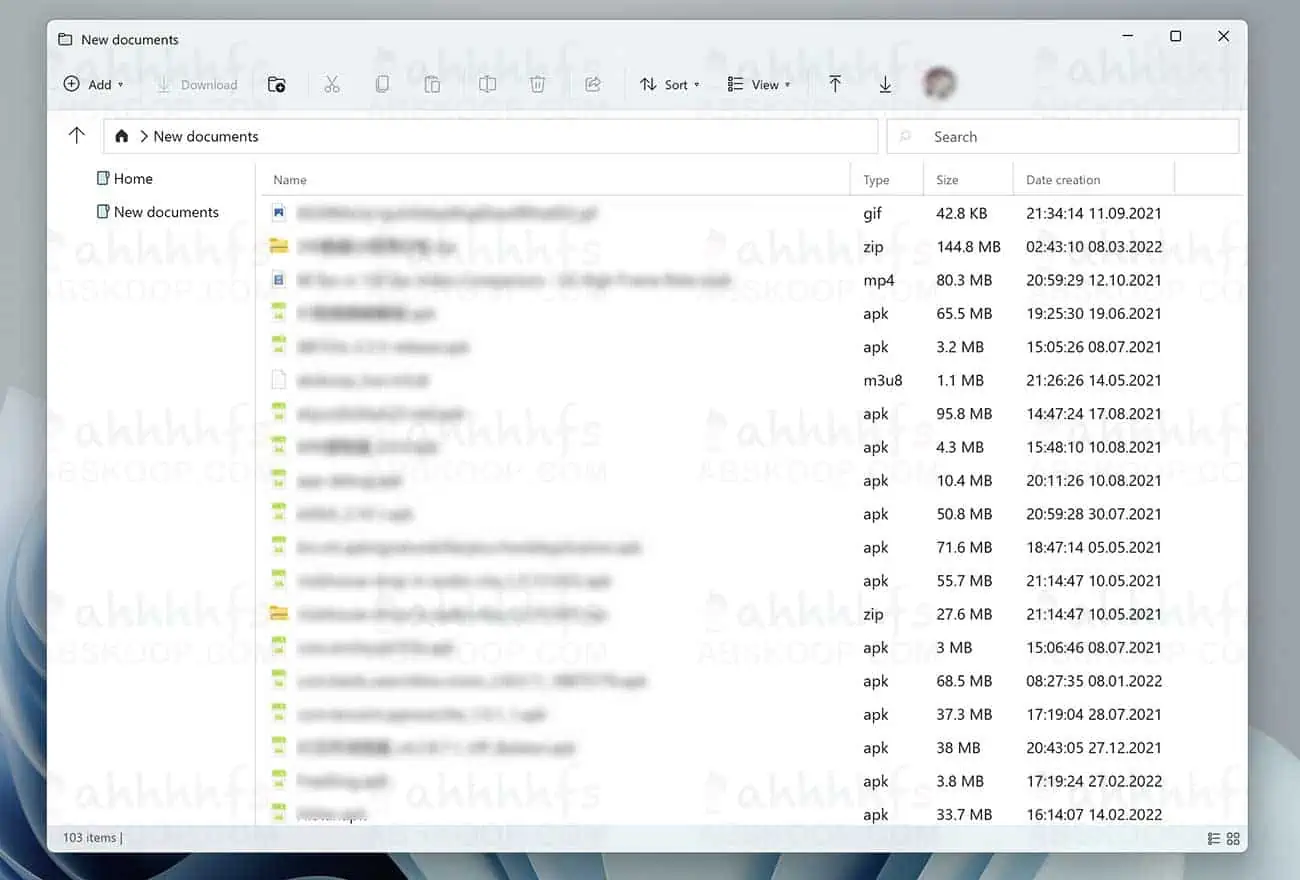
Task: Click the home icon in address bar
Action: click(122, 136)
